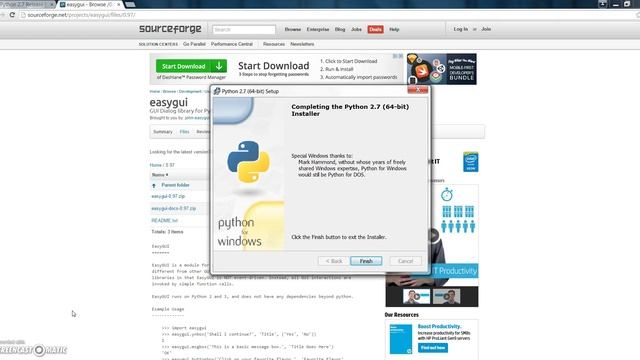Open the SourceForge logo homepage link
The image size is (640, 360).
click(170, 29)
